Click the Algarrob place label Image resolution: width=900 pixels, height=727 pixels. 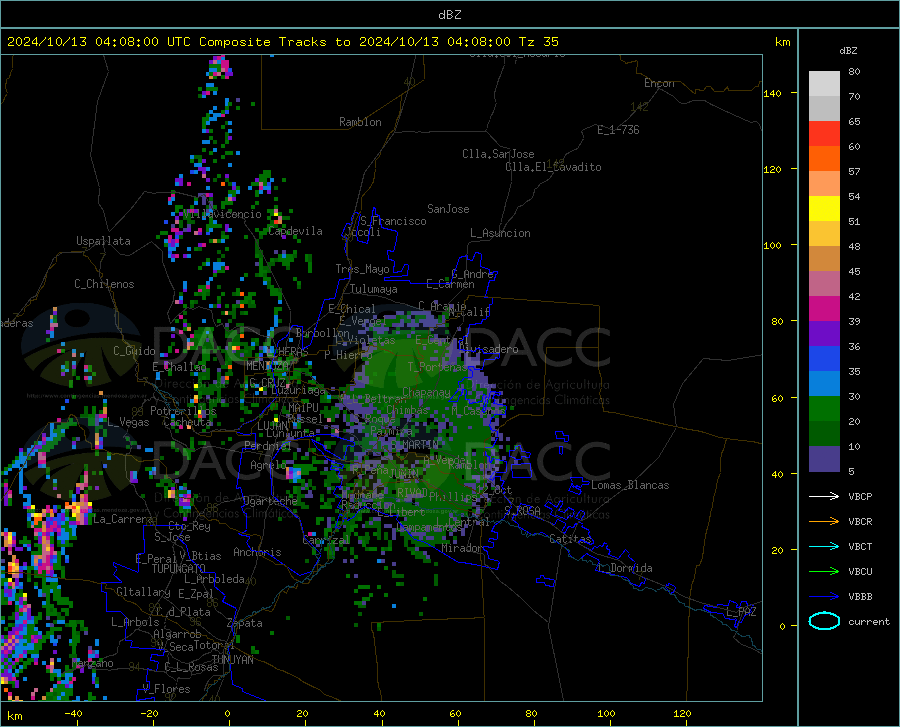(177, 634)
